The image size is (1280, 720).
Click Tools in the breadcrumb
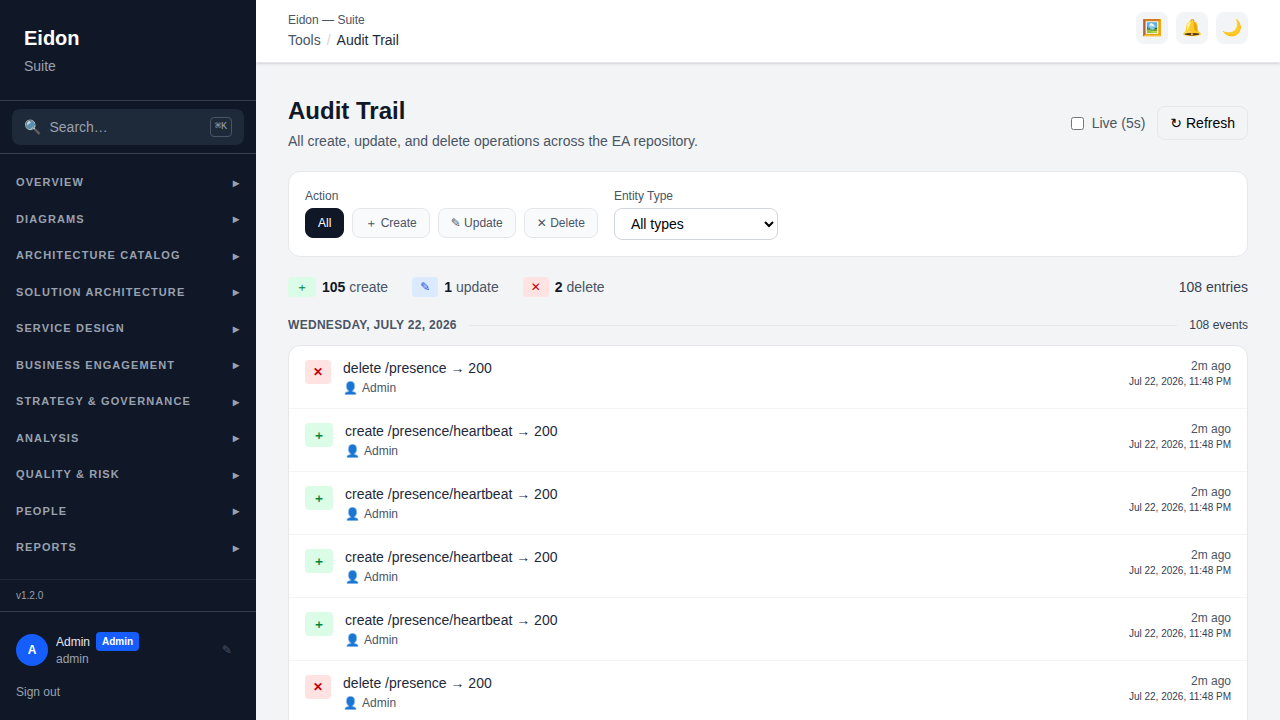pyautogui.click(x=304, y=40)
